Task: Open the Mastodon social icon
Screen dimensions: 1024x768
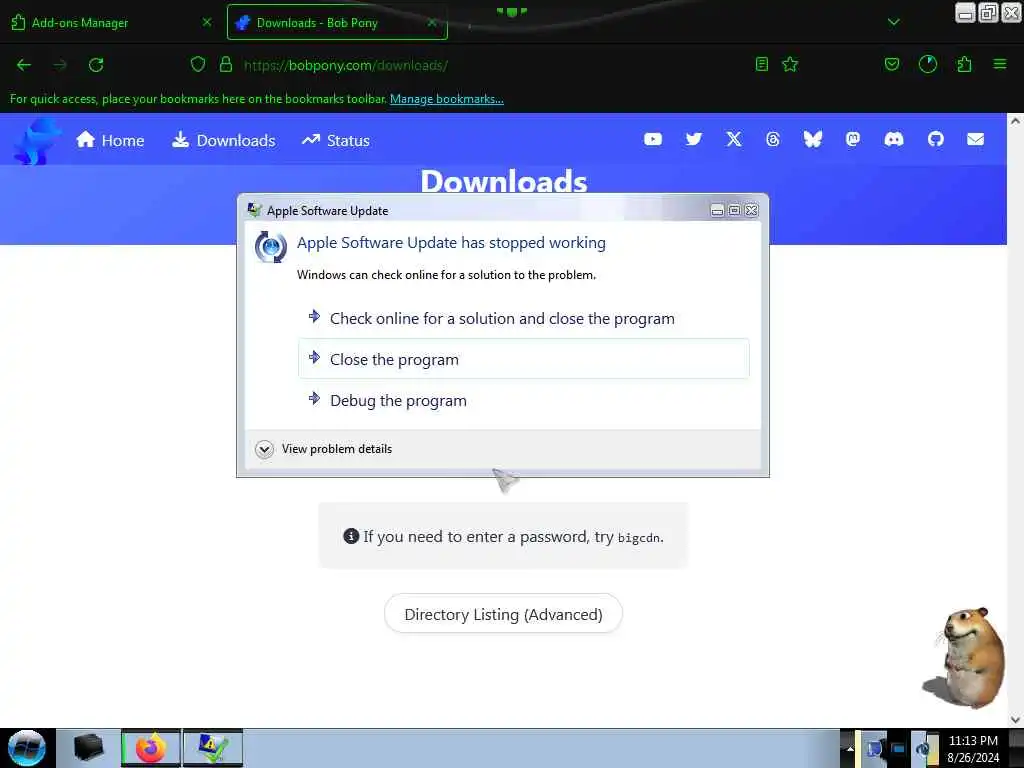Action: 853,139
